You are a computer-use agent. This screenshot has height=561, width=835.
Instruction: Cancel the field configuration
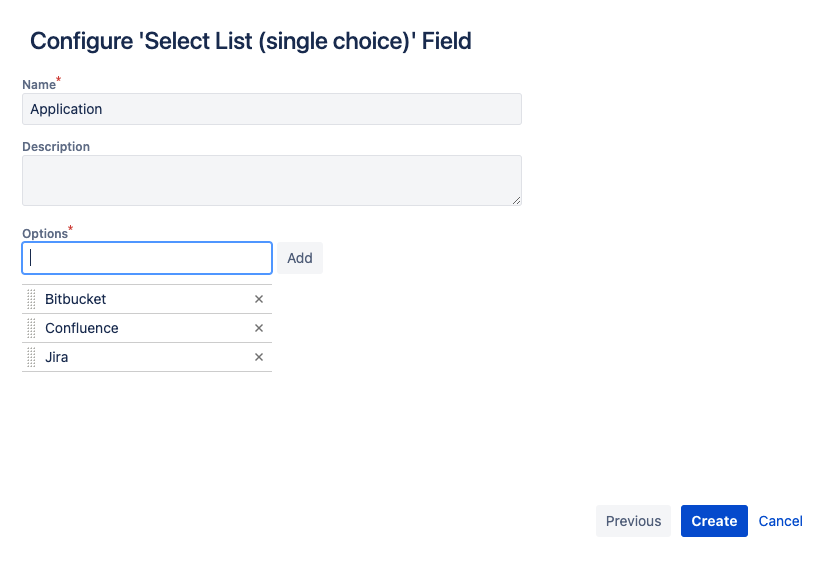780,521
